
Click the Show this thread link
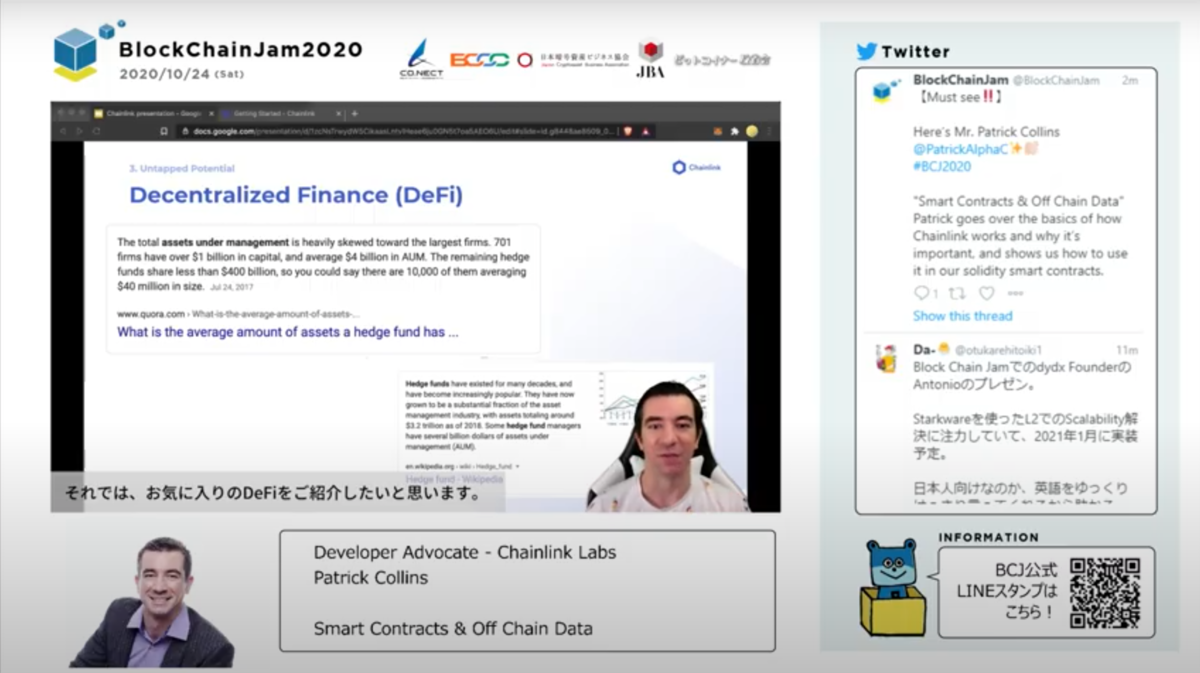click(x=962, y=316)
